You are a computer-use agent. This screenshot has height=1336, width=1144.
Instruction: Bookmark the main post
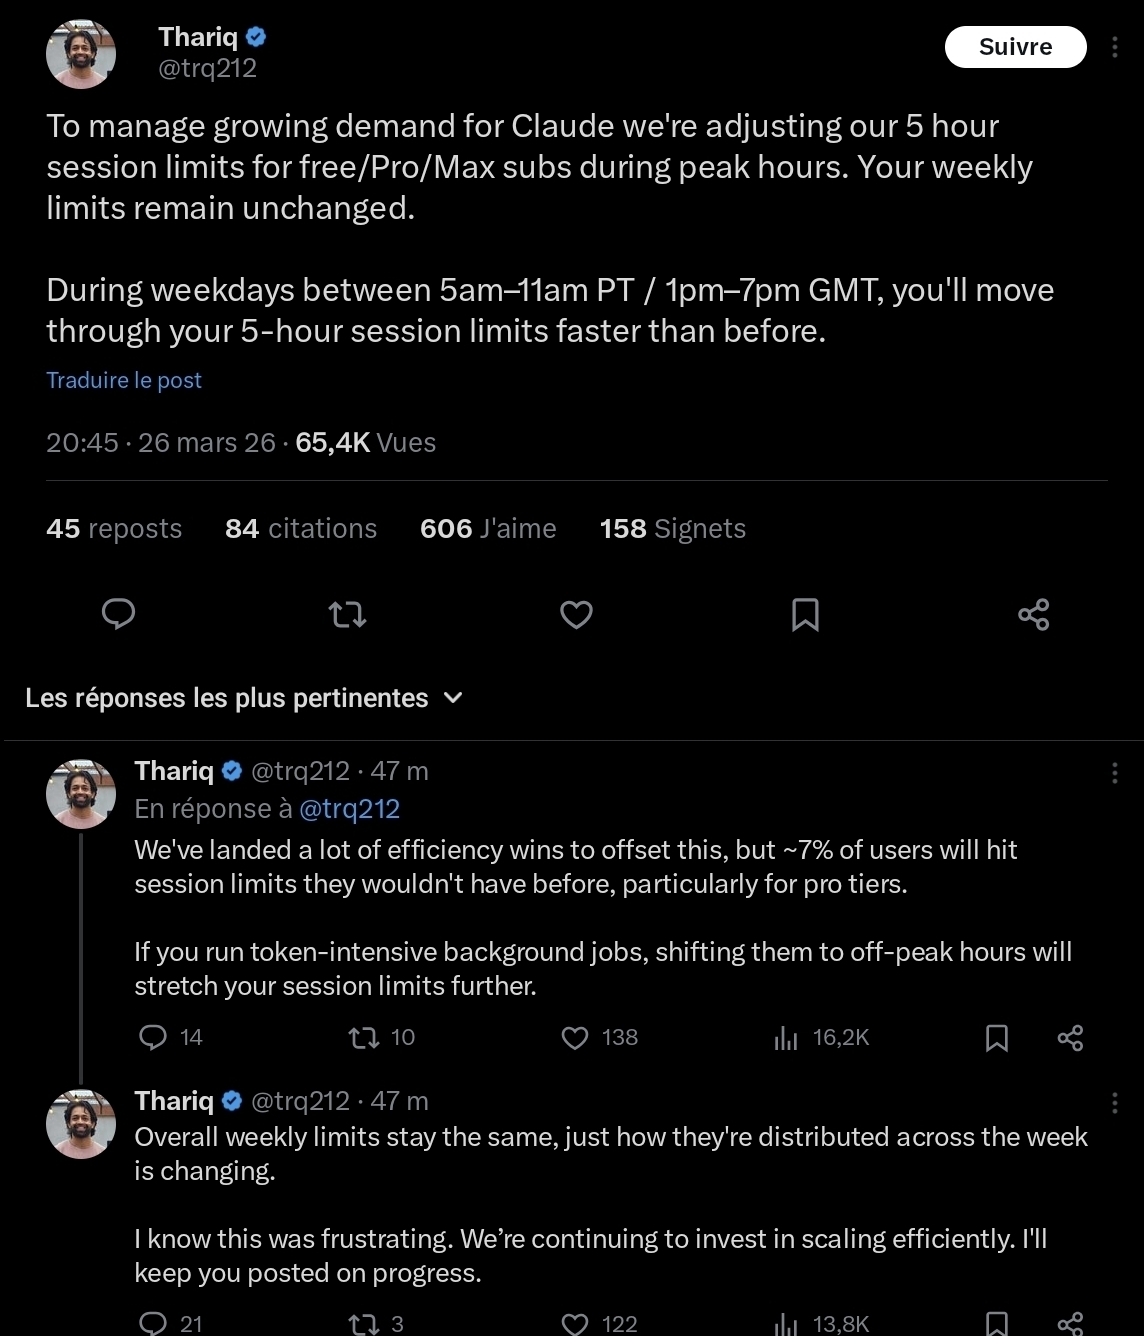(805, 614)
